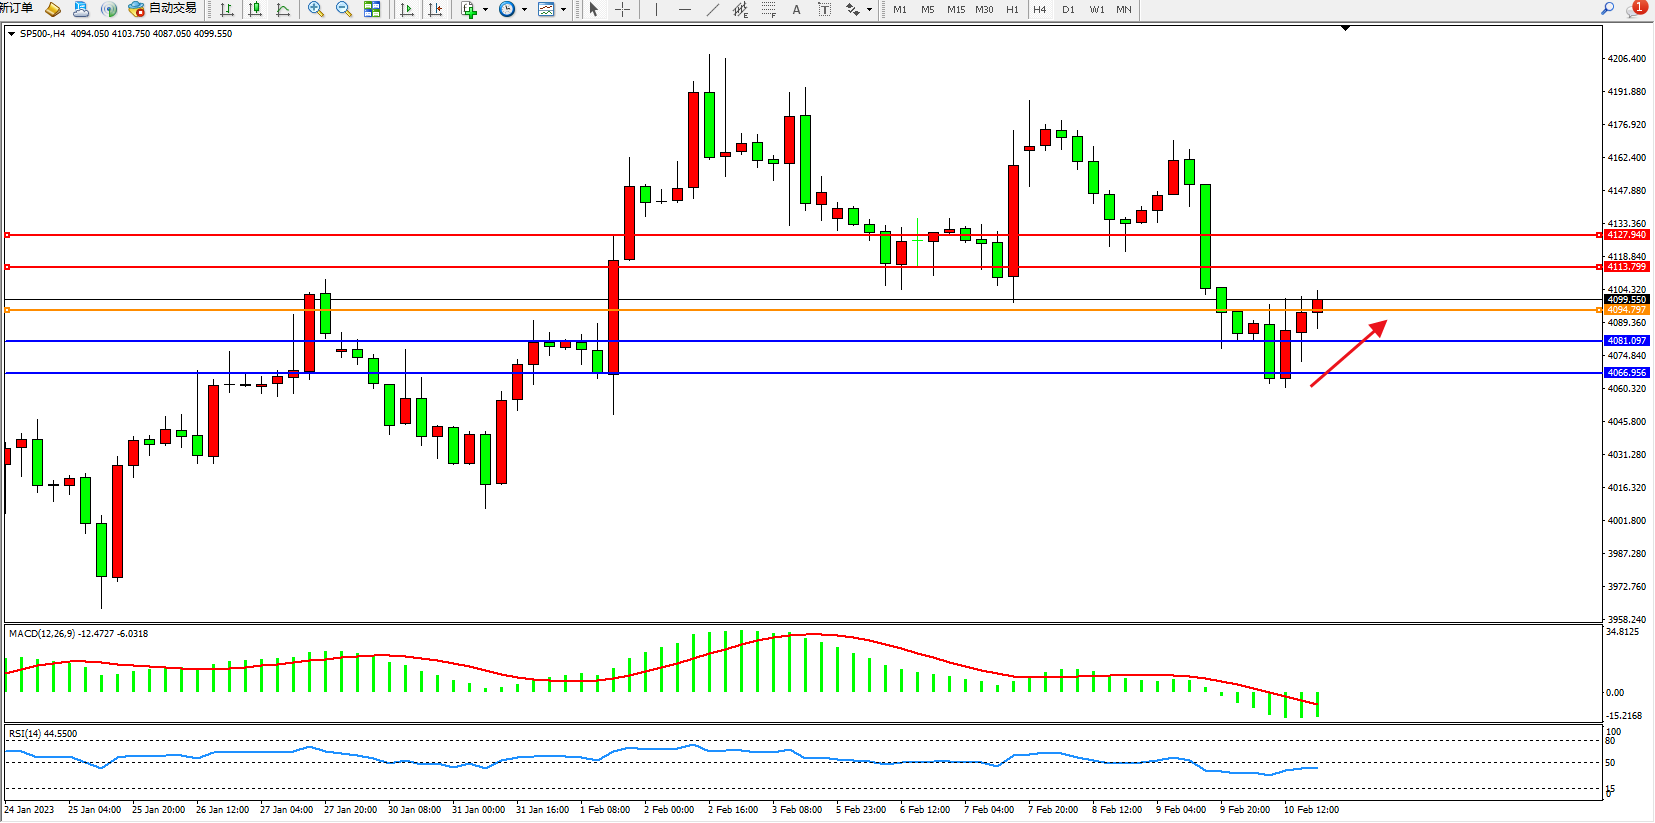Switch to the D1 timeframe
The image size is (1655, 823).
[x=1068, y=9]
